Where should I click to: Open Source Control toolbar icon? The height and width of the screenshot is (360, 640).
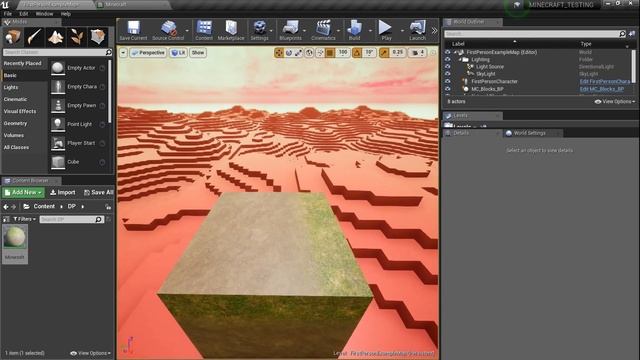(168, 30)
